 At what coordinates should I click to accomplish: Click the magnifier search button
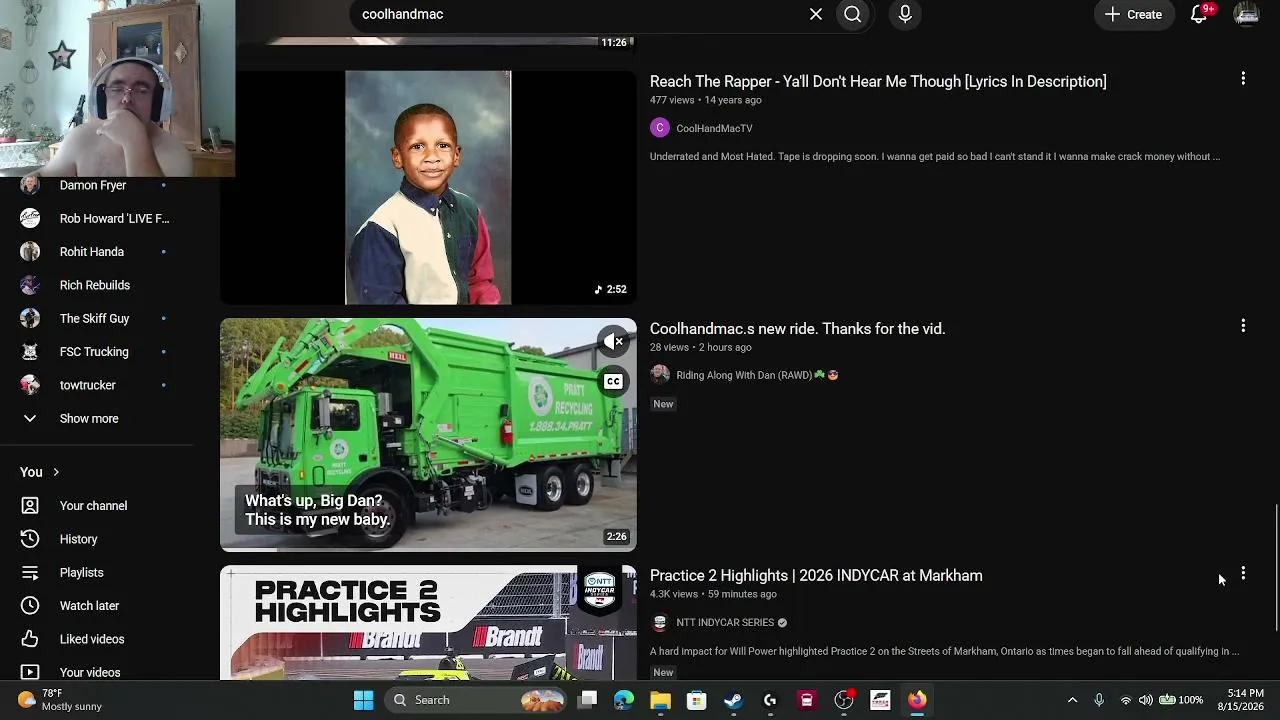click(853, 14)
